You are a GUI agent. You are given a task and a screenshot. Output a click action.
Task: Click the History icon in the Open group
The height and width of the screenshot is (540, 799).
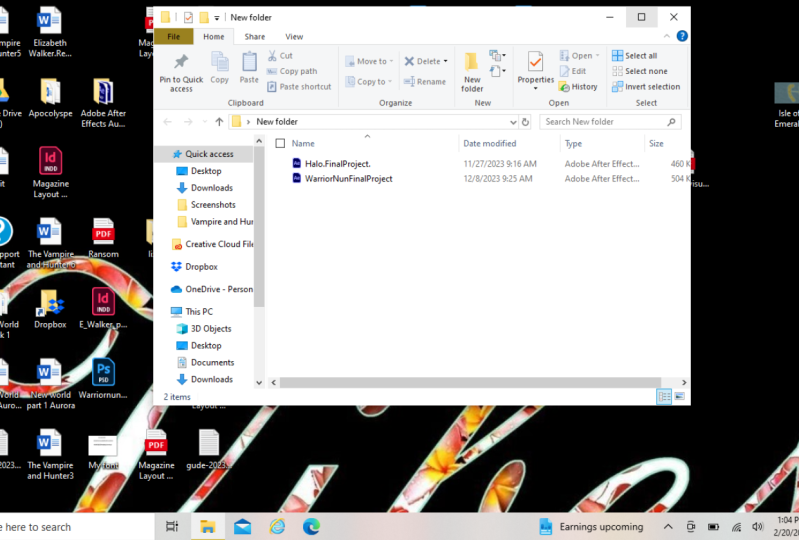[578, 87]
